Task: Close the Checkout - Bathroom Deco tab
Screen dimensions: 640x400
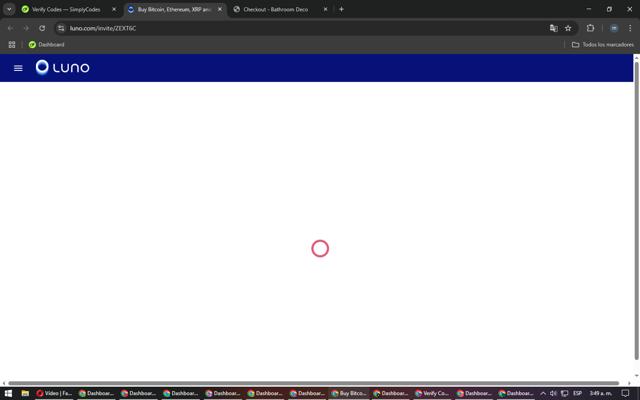Action: point(325,9)
